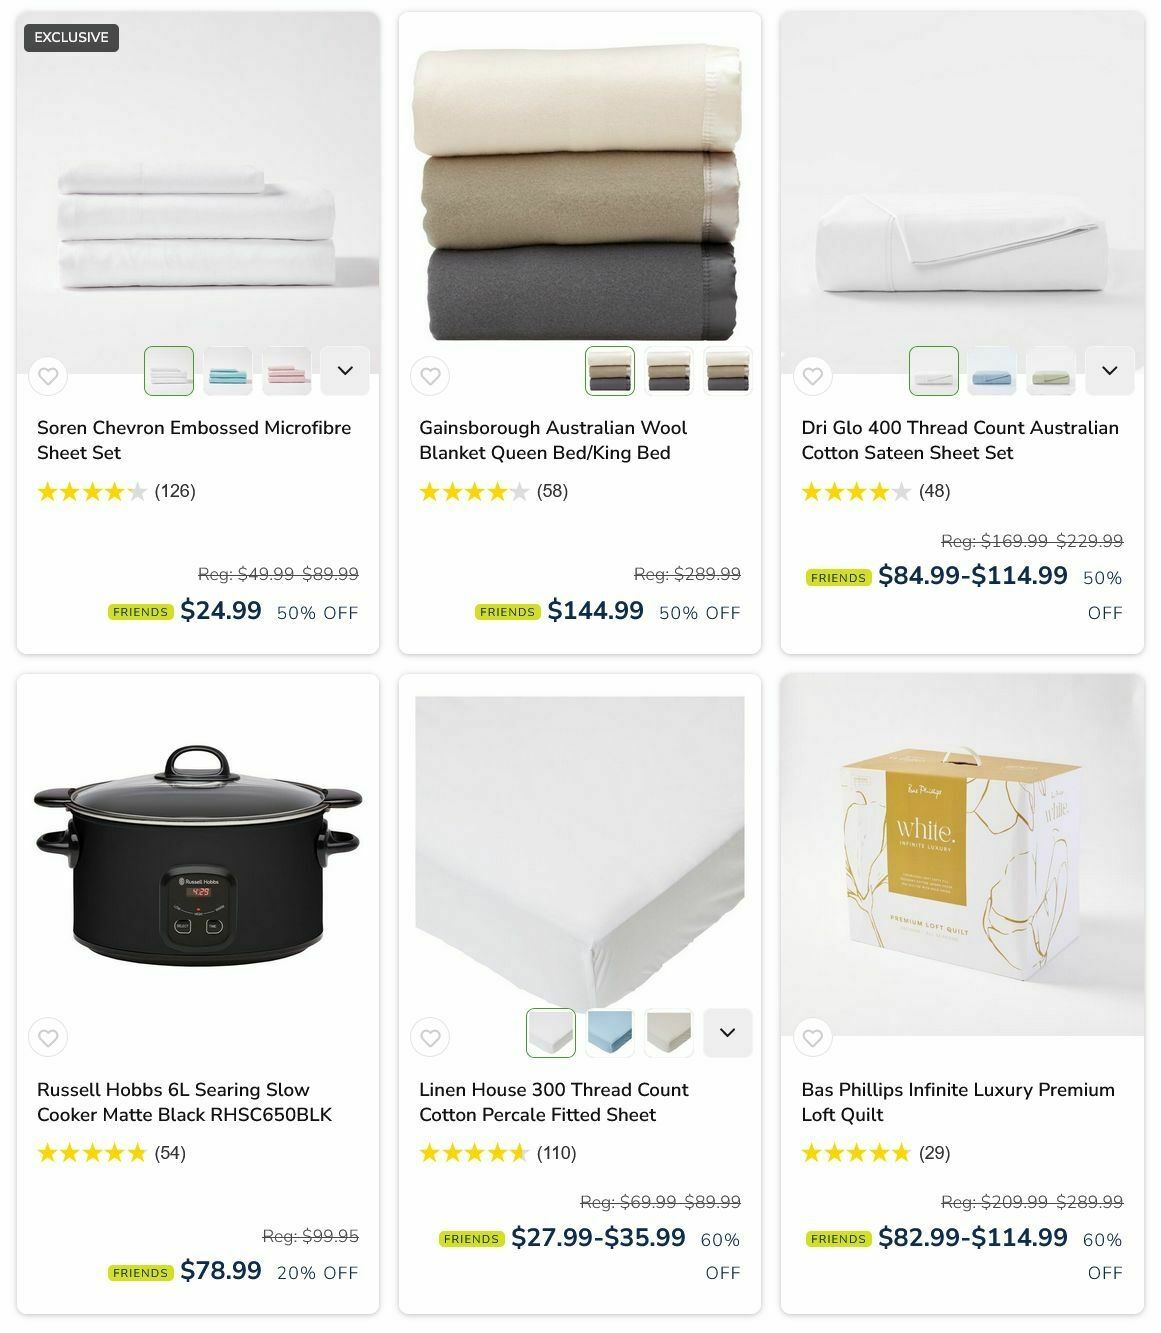The height and width of the screenshot is (1333, 1161).
Task: Expand more colours for Soren Chevron Sheet Set
Action: (345, 371)
